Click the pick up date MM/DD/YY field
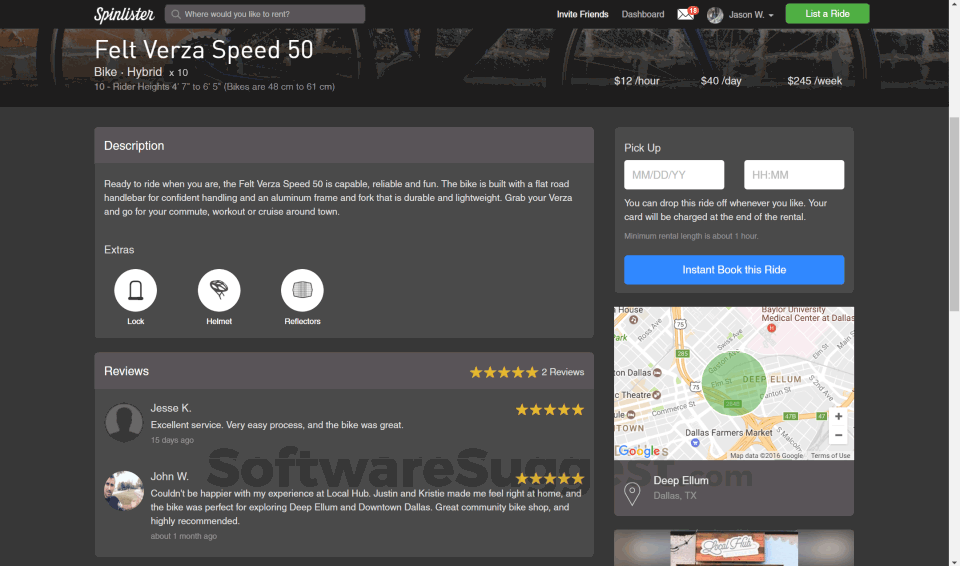Screen dimensions: 960x566 click(673, 175)
